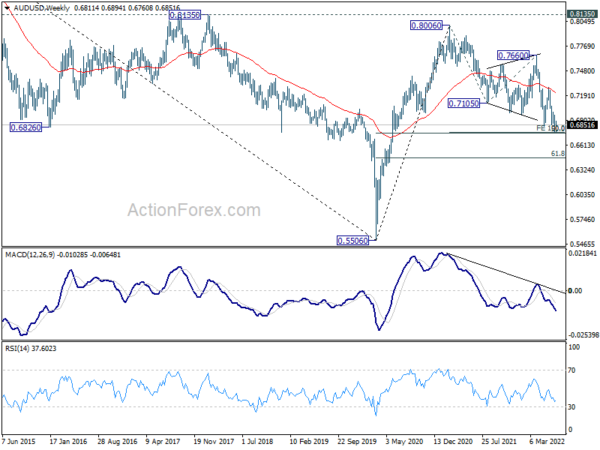Viewport: 600px width, 450px height.
Task: Click the 0.71050 price label
Action: click(463, 103)
